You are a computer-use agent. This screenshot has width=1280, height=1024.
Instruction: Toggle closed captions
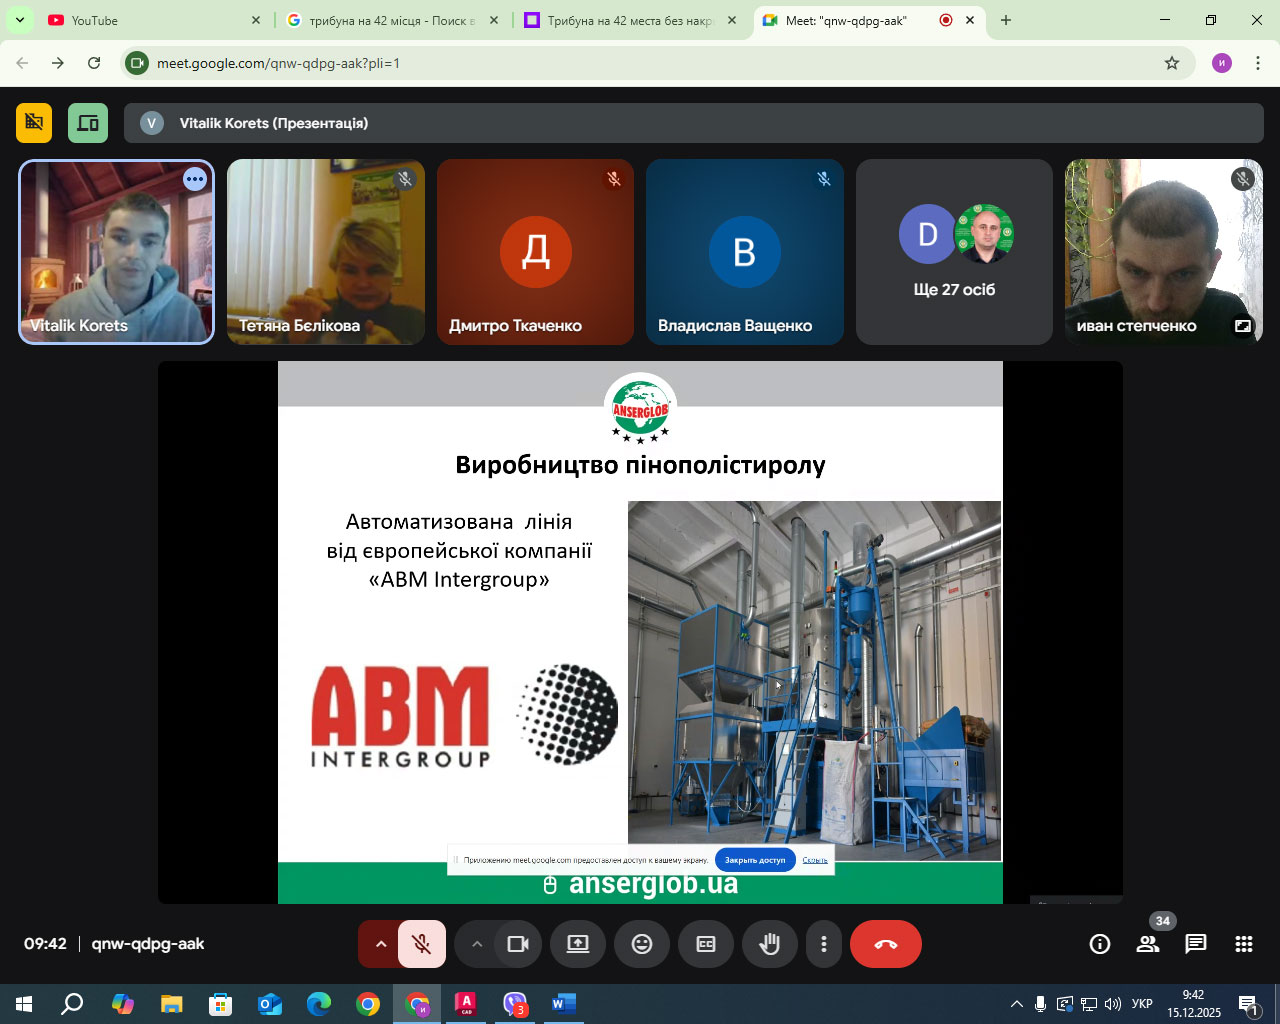[706, 944]
